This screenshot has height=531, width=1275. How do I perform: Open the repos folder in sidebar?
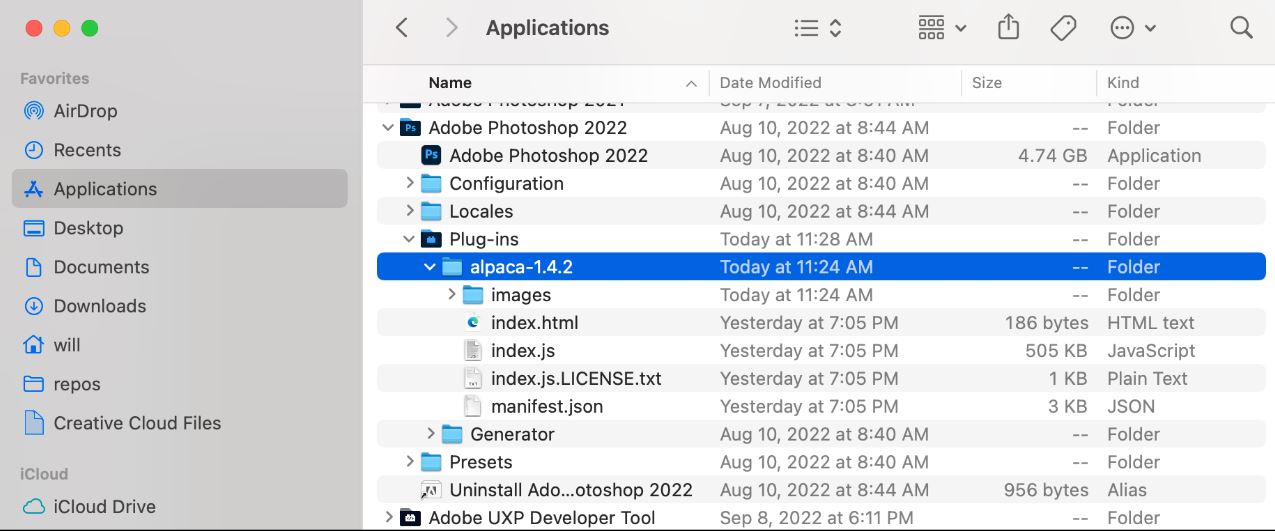pos(179,384)
